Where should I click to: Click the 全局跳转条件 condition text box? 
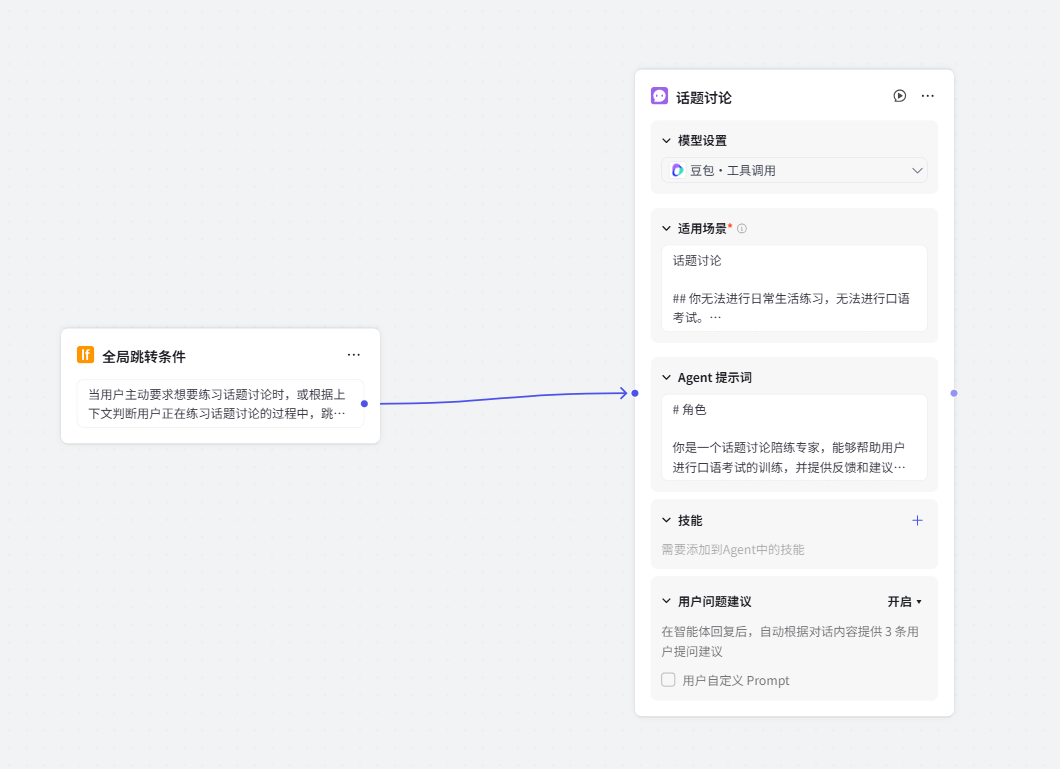(220, 403)
